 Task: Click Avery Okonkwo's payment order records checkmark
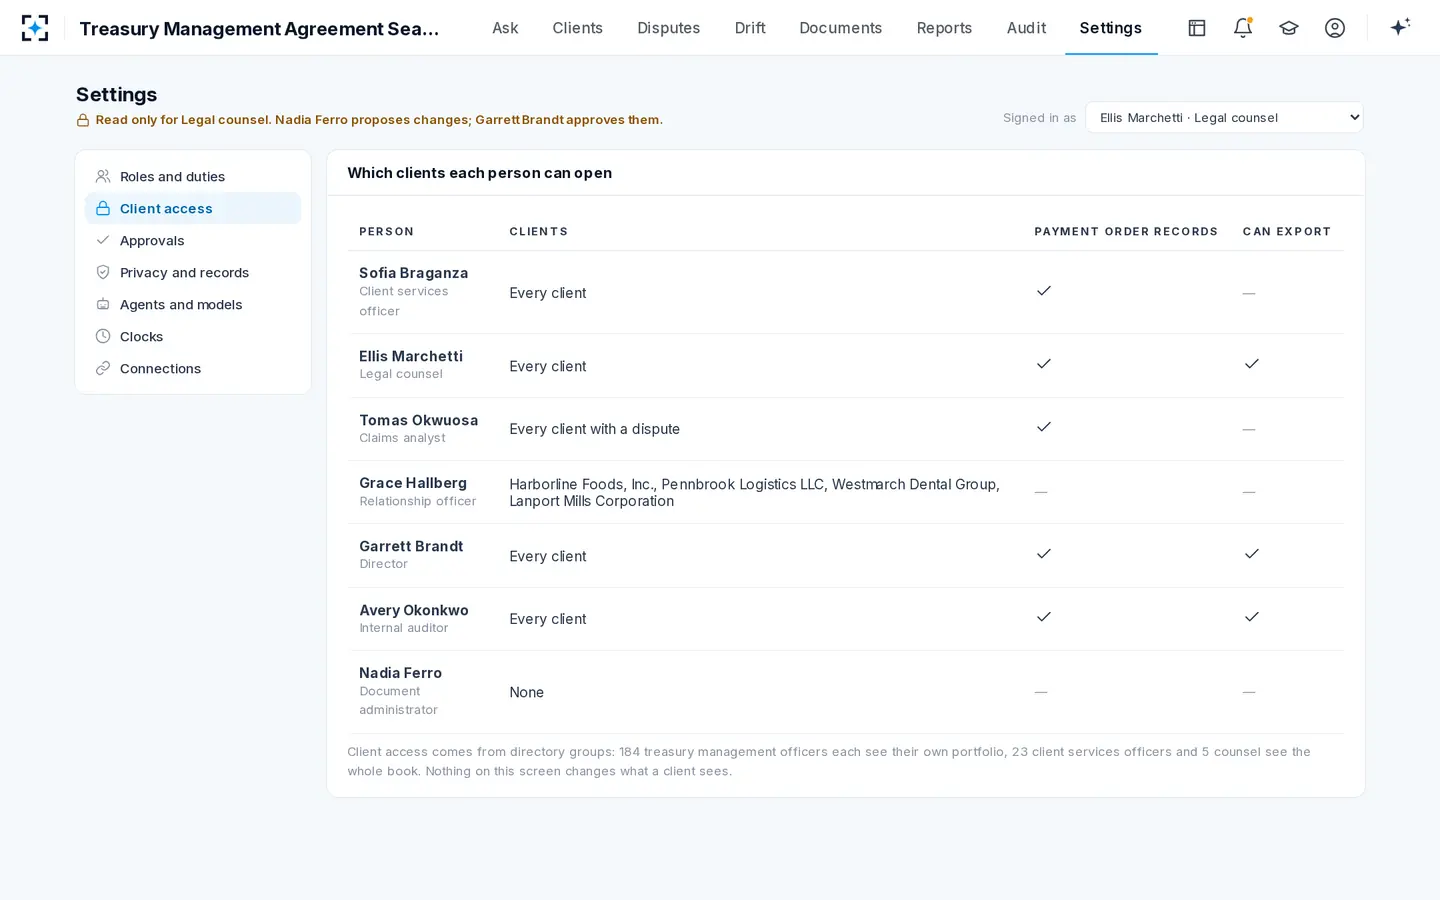[1044, 617]
